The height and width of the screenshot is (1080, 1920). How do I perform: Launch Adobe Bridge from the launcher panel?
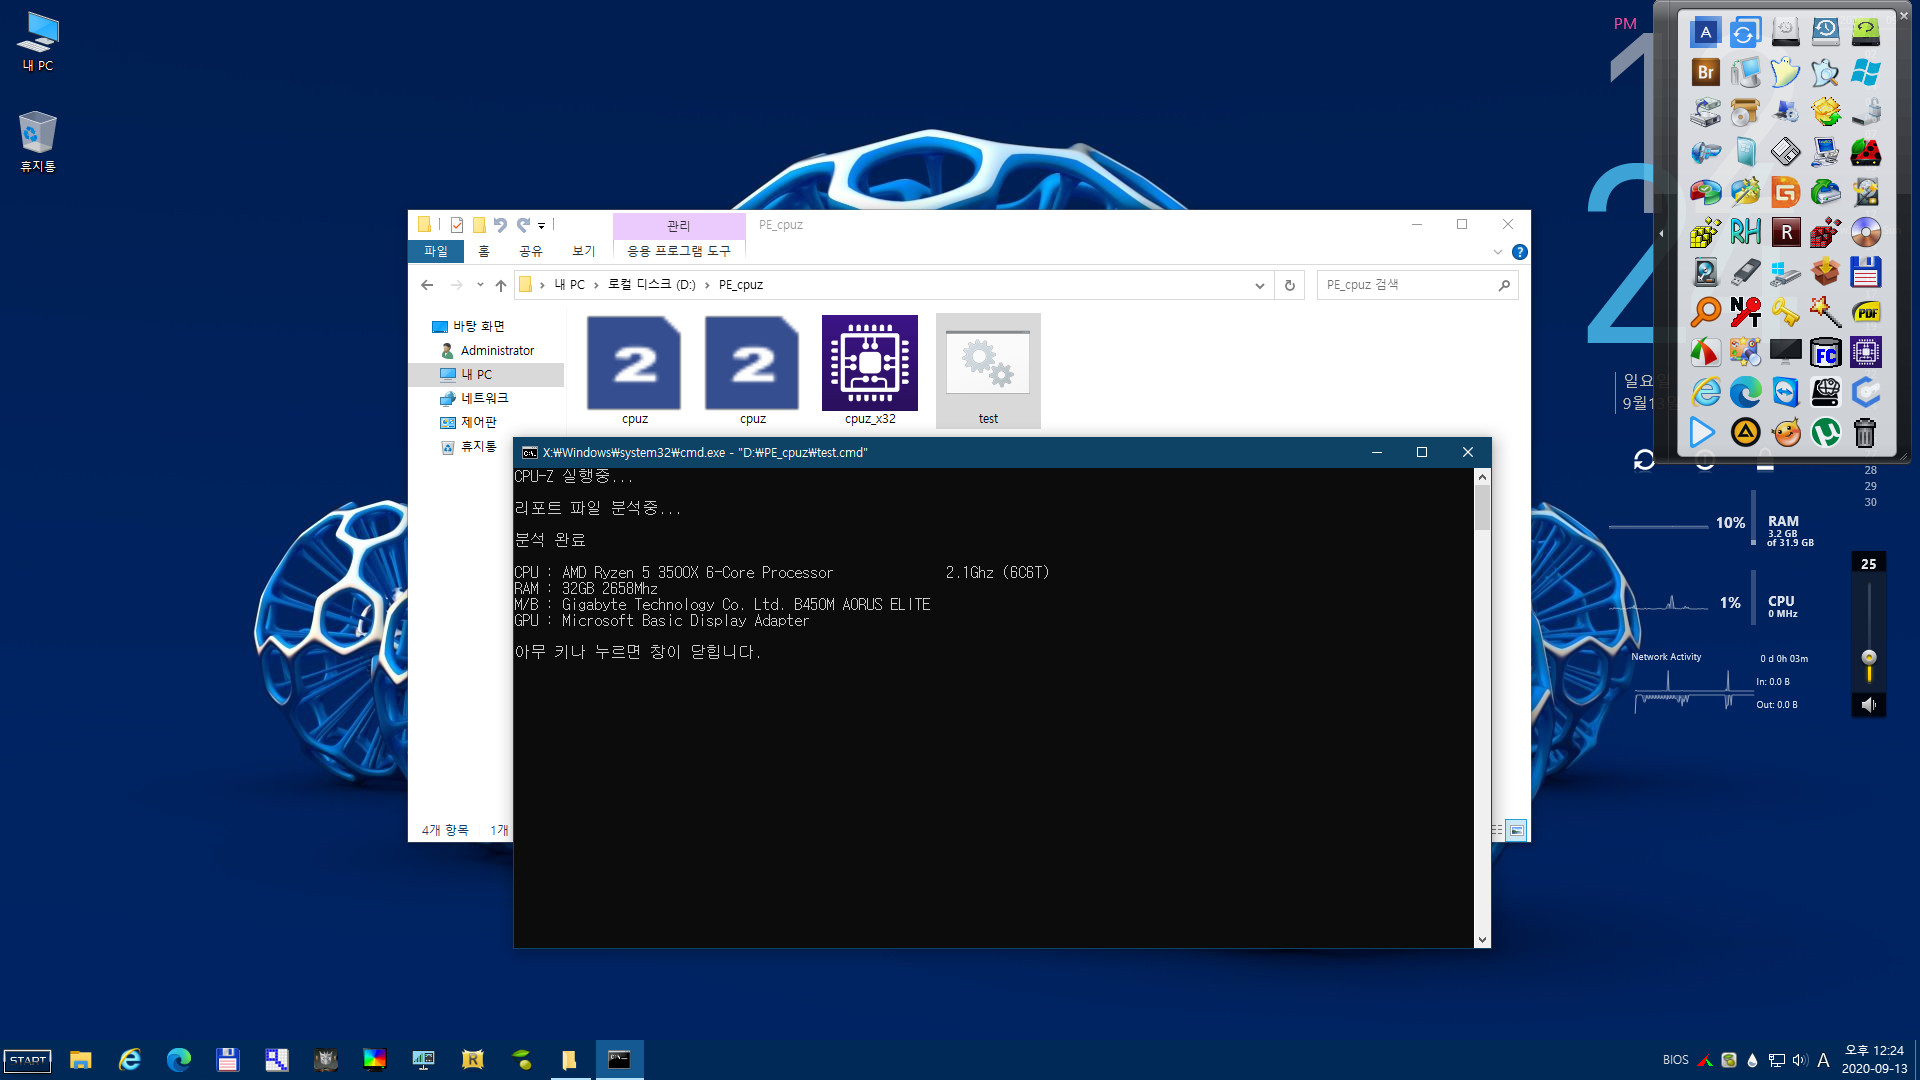pos(1705,72)
